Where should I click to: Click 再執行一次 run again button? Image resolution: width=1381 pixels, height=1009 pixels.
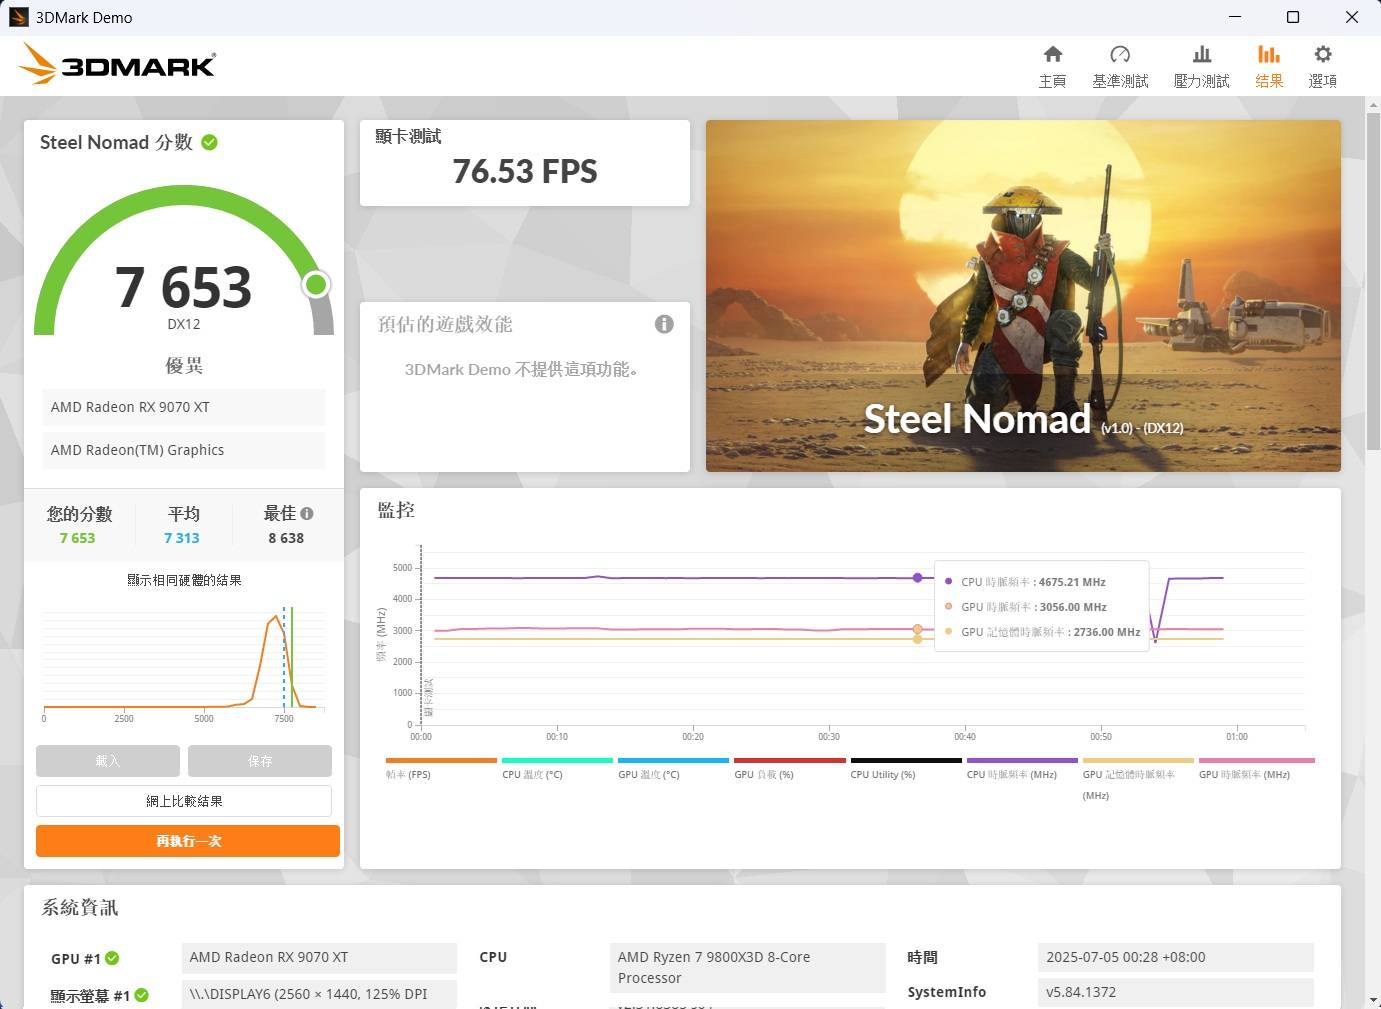pos(188,841)
